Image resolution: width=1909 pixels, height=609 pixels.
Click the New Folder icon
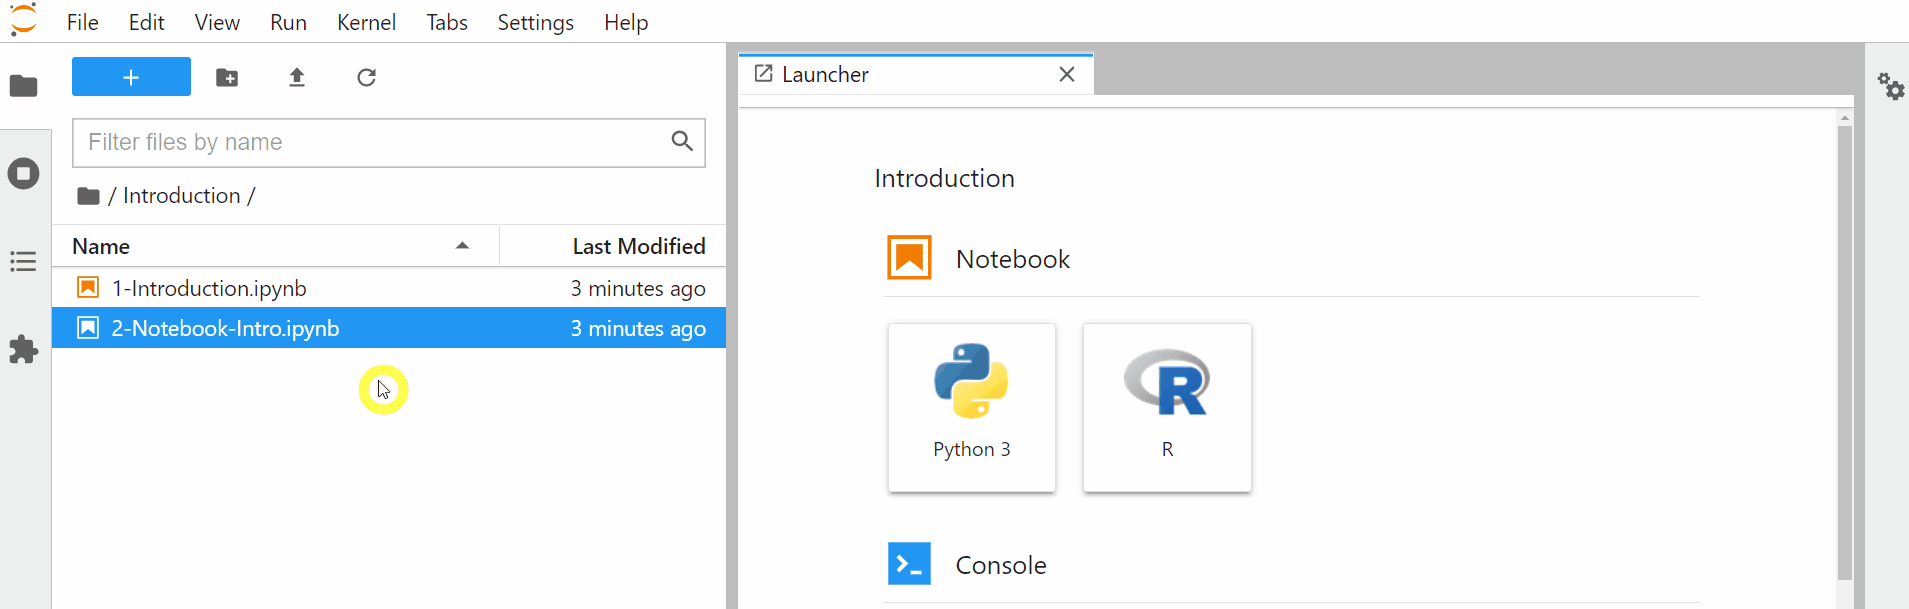[x=227, y=77]
